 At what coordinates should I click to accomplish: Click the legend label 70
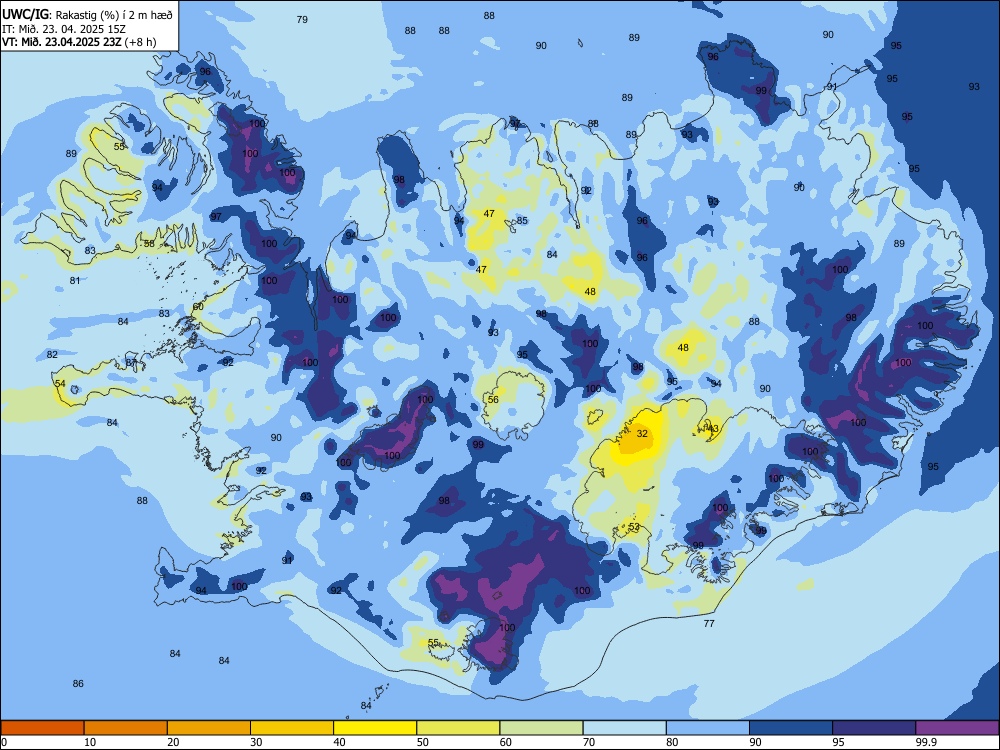(x=589, y=742)
